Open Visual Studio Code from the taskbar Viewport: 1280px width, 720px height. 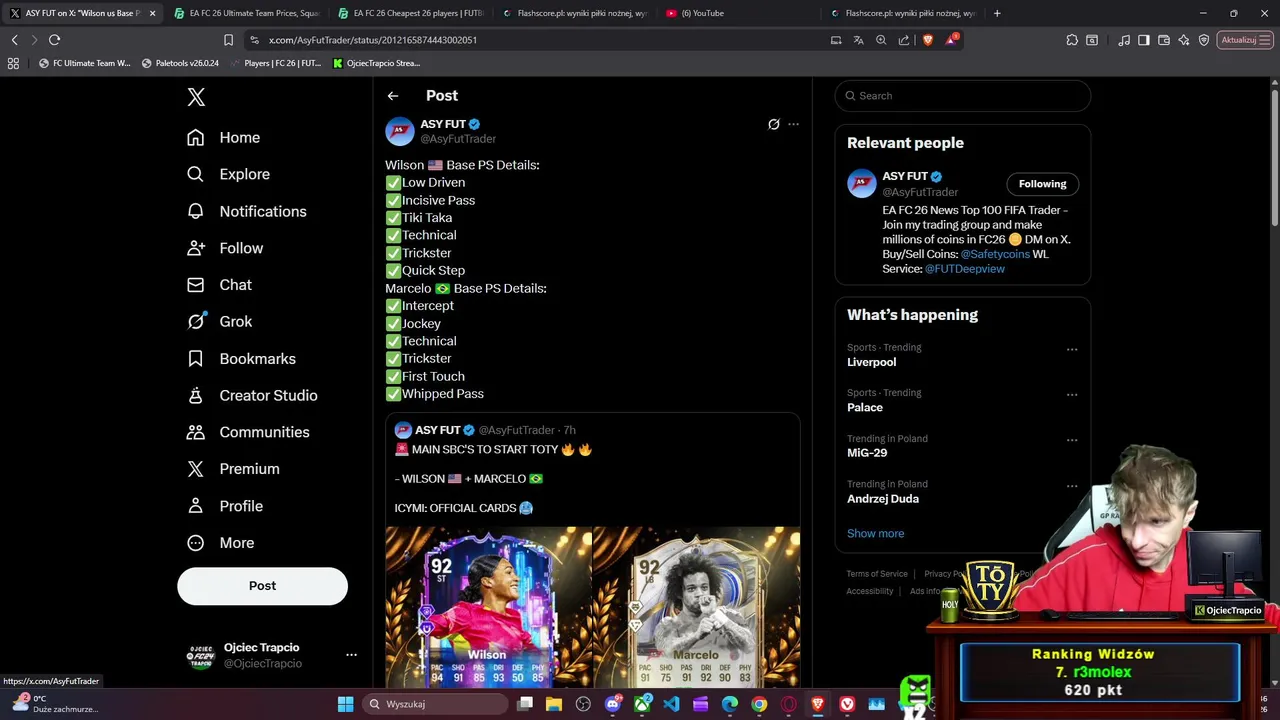[x=671, y=704]
